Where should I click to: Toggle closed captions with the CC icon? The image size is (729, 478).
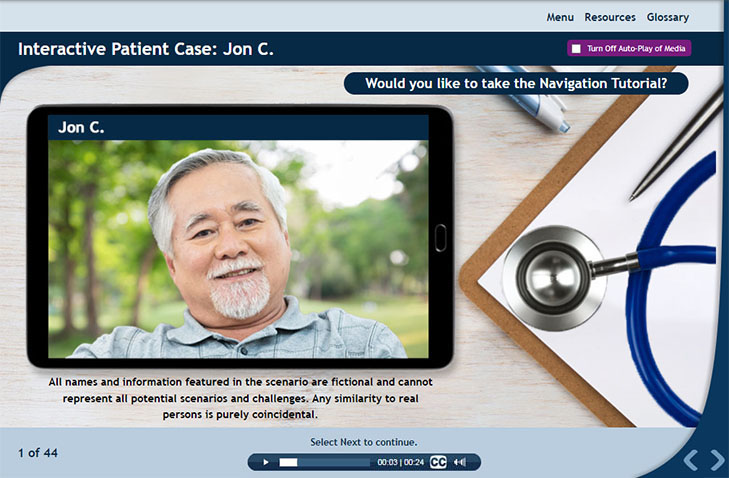438,462
